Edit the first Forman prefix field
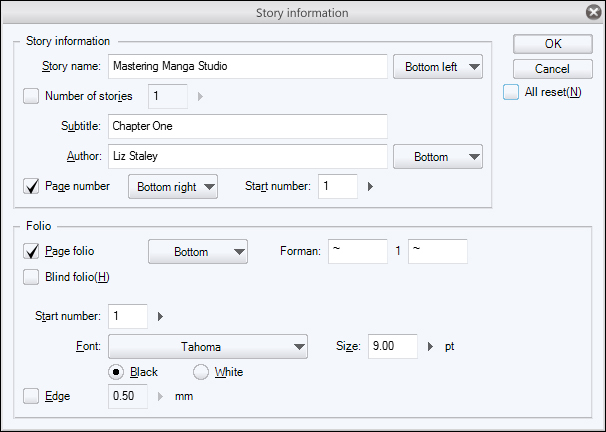The height and width of the screenshot is (432, 606). [358, 252]
